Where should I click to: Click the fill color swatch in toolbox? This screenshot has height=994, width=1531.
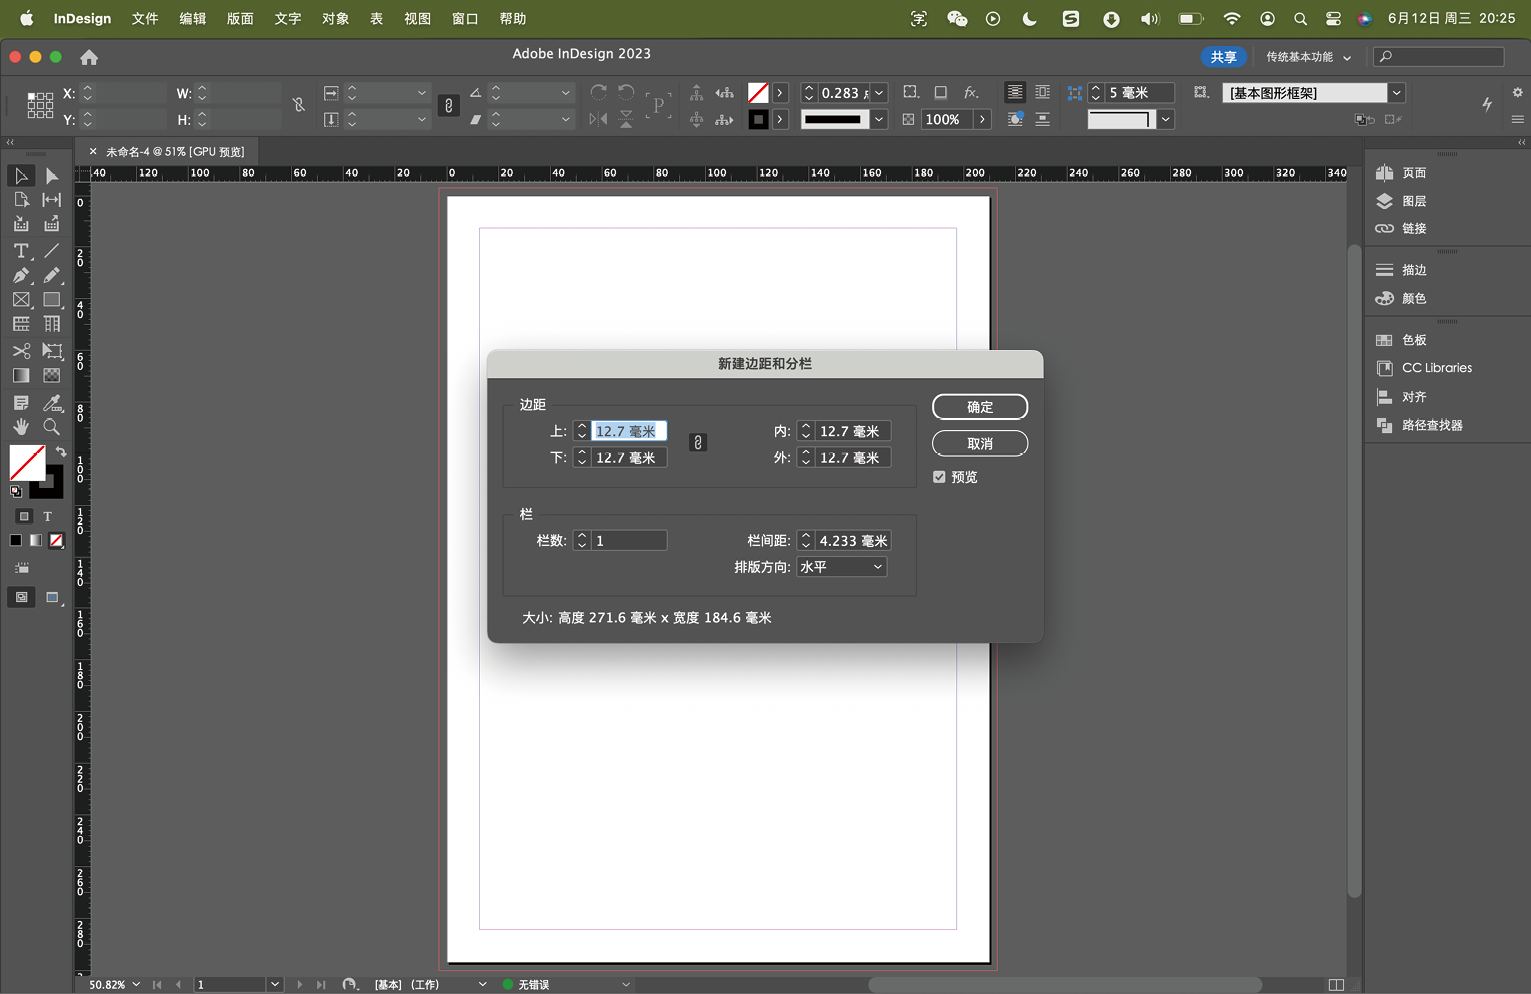point(26,463)
